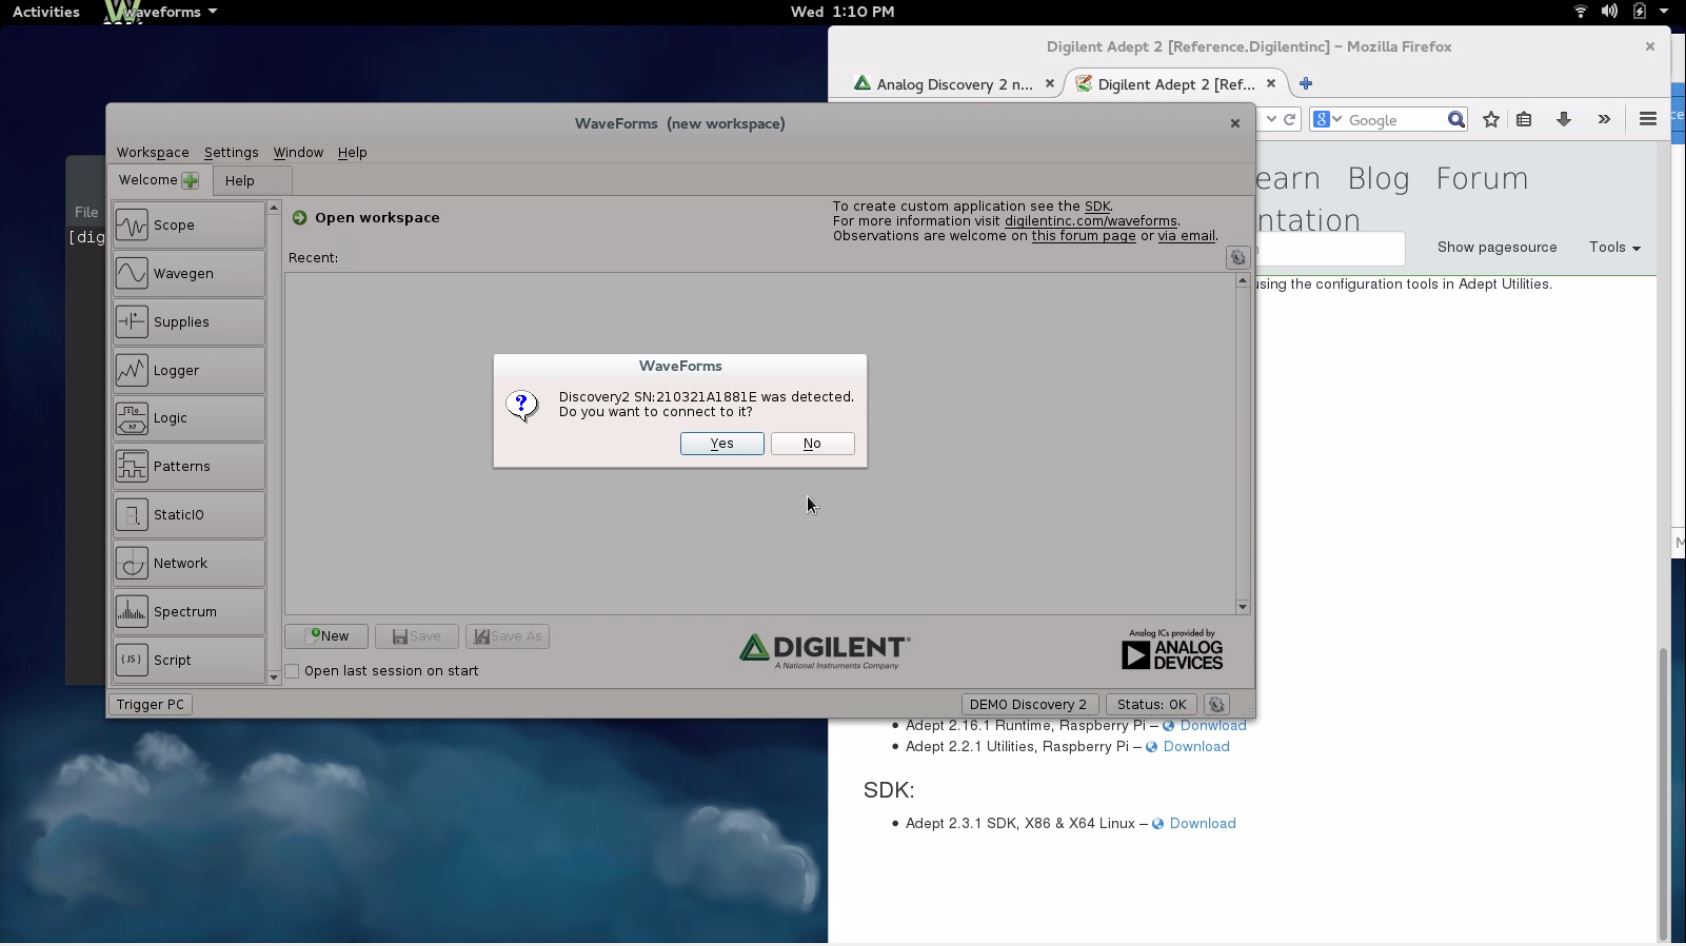Click Firefox reload button
Viewport: 1686px width, 946px height.
tap(1290, 119)
